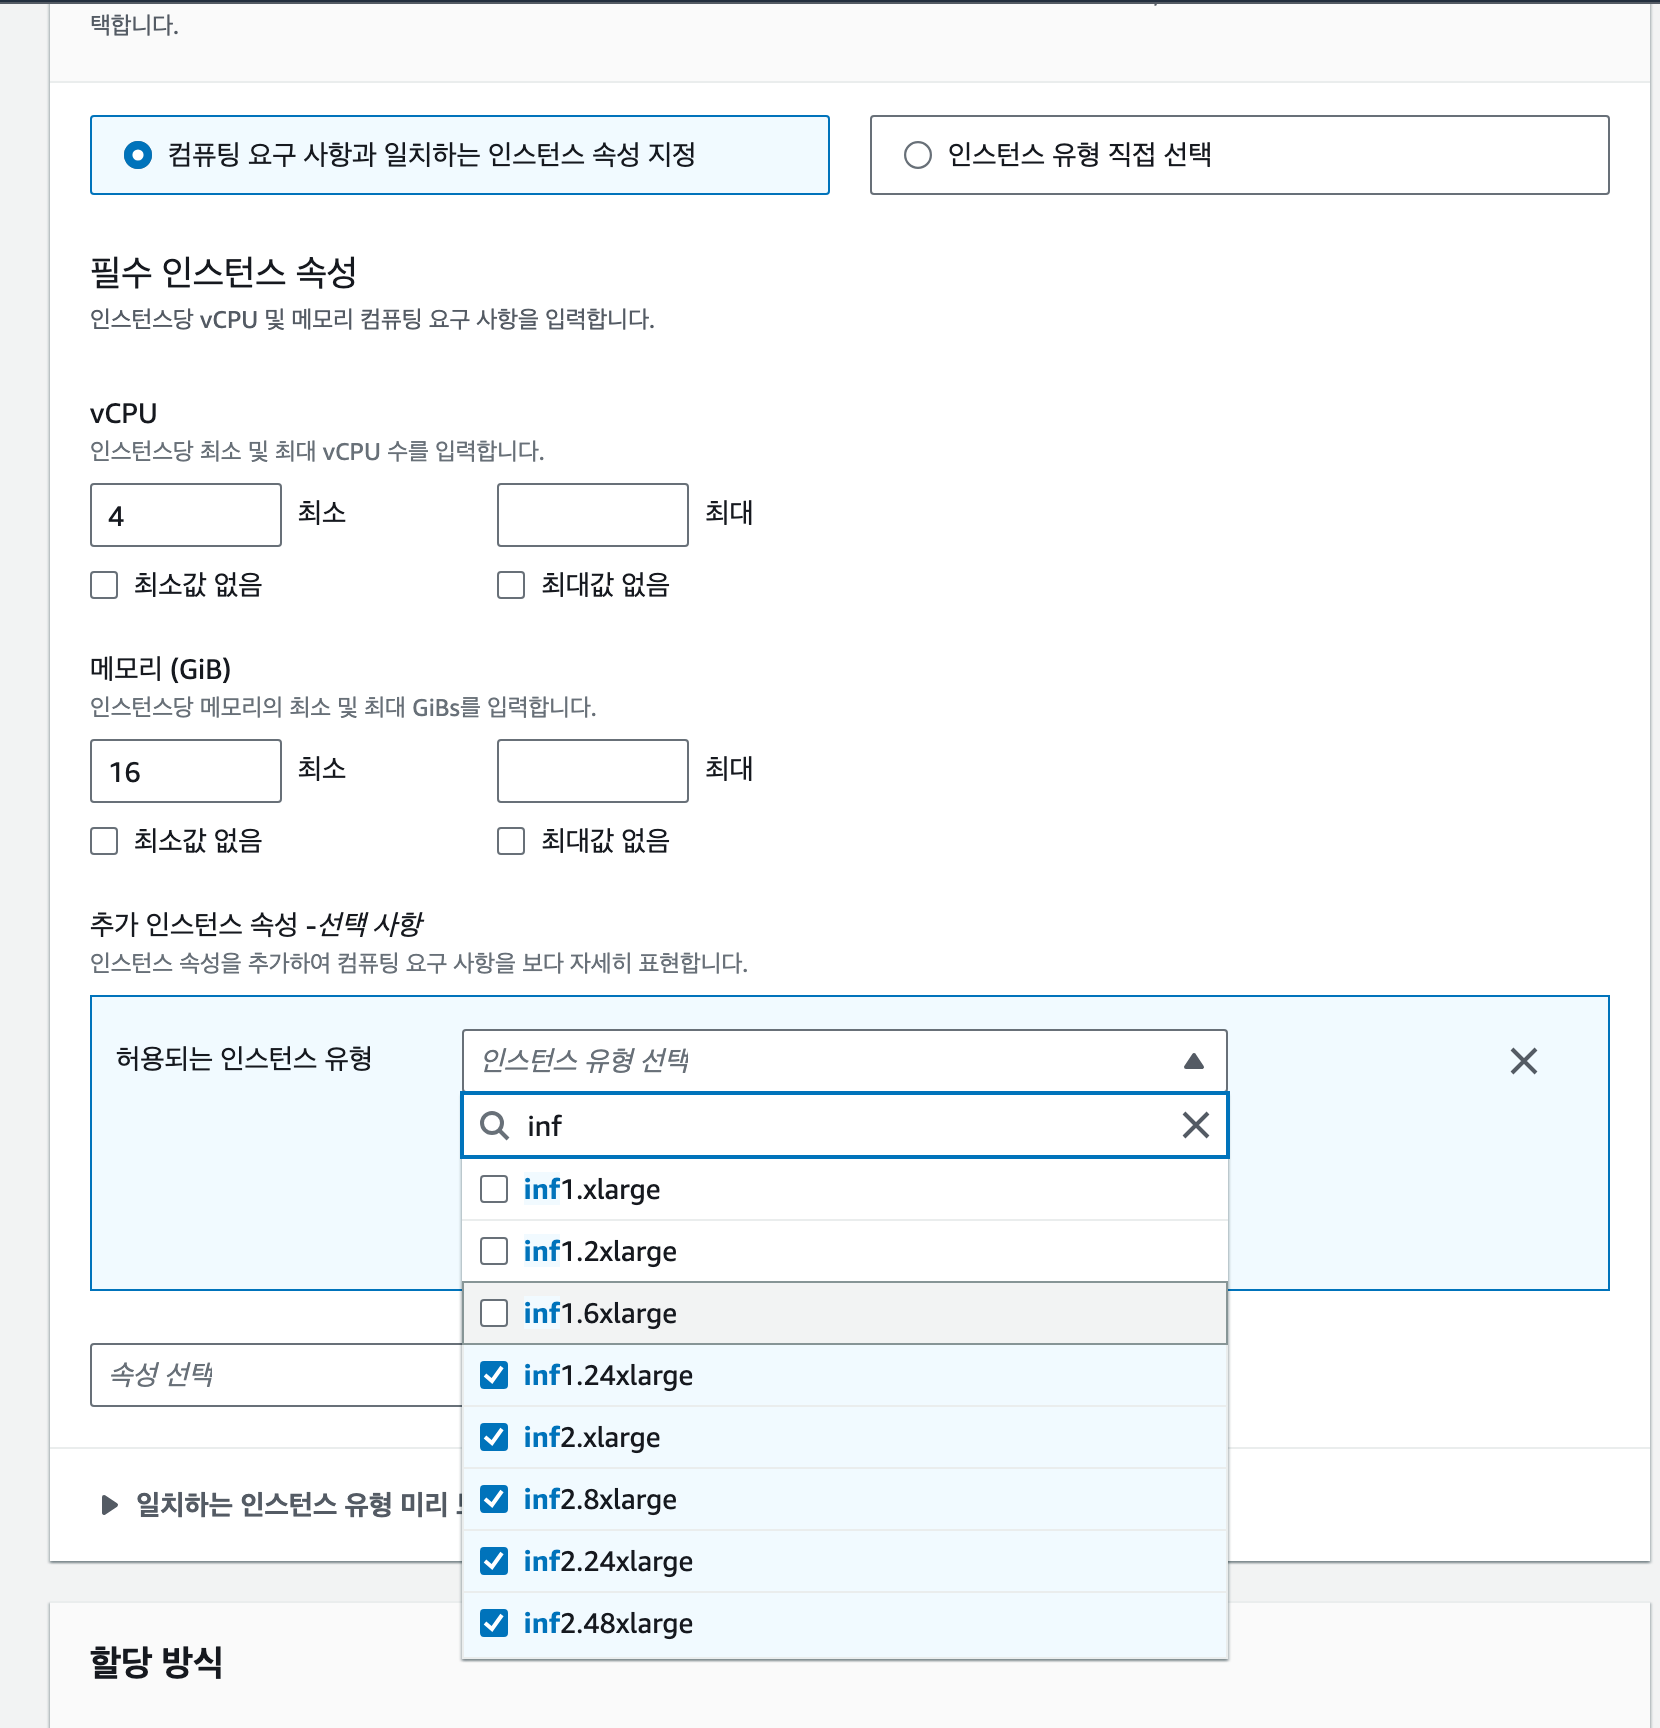Image resolution: width=1660 pixels, height=1728 pixels.
Task: Click the search magnifier icon in filter box
Action: (x=494, y=1125)
